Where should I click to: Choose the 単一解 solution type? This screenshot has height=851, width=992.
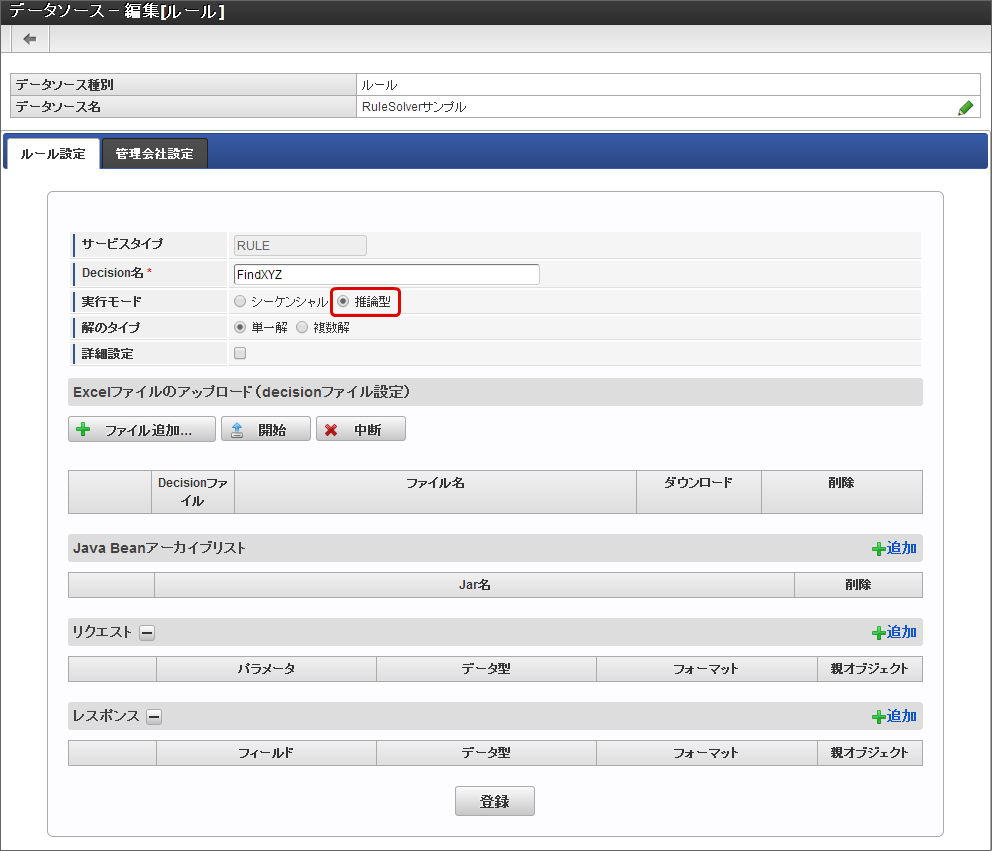pyautogui.click(x=240, y=327)
